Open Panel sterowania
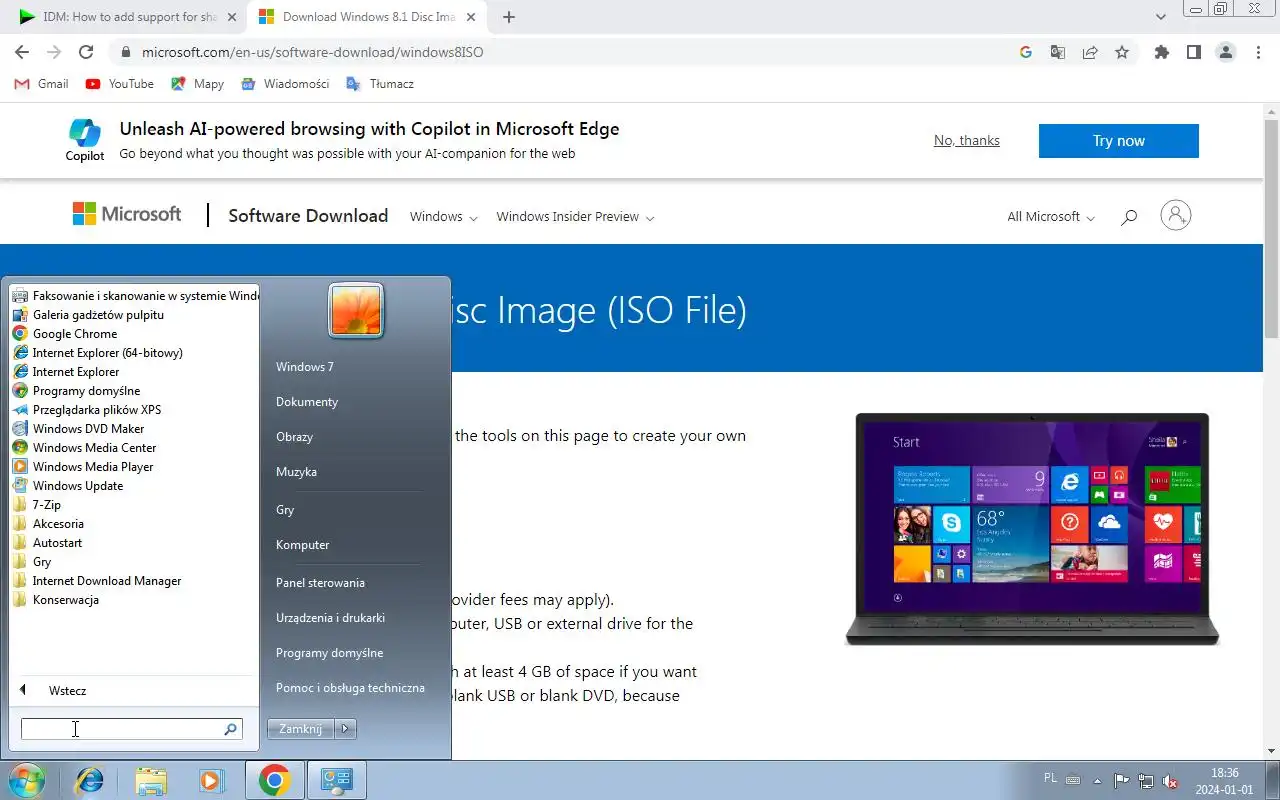The image size is (1280, 800). (x=321, y=583)
